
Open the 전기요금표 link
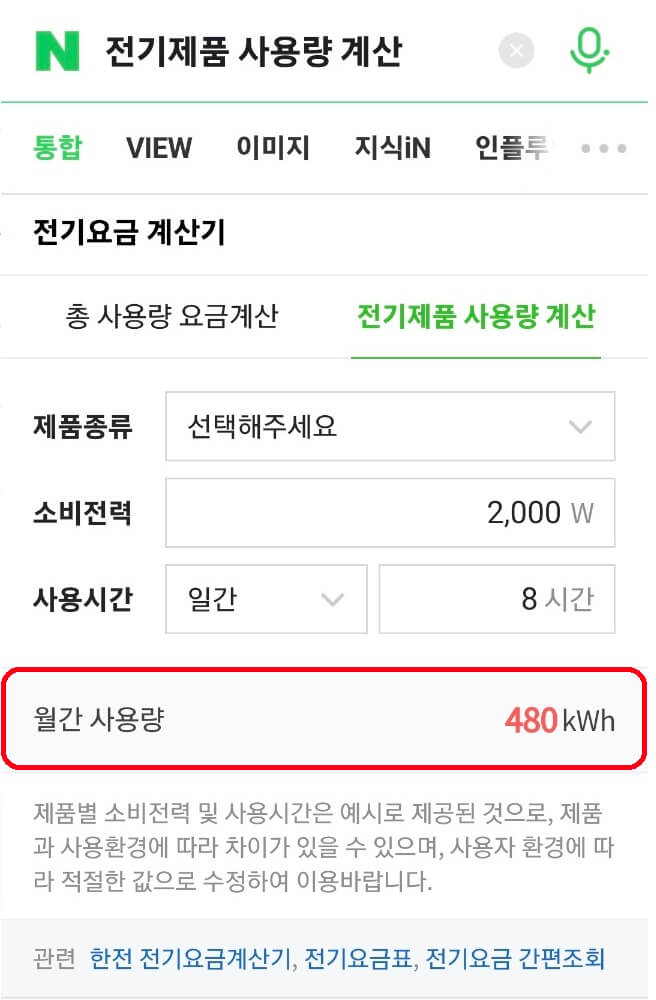point(355,957)
